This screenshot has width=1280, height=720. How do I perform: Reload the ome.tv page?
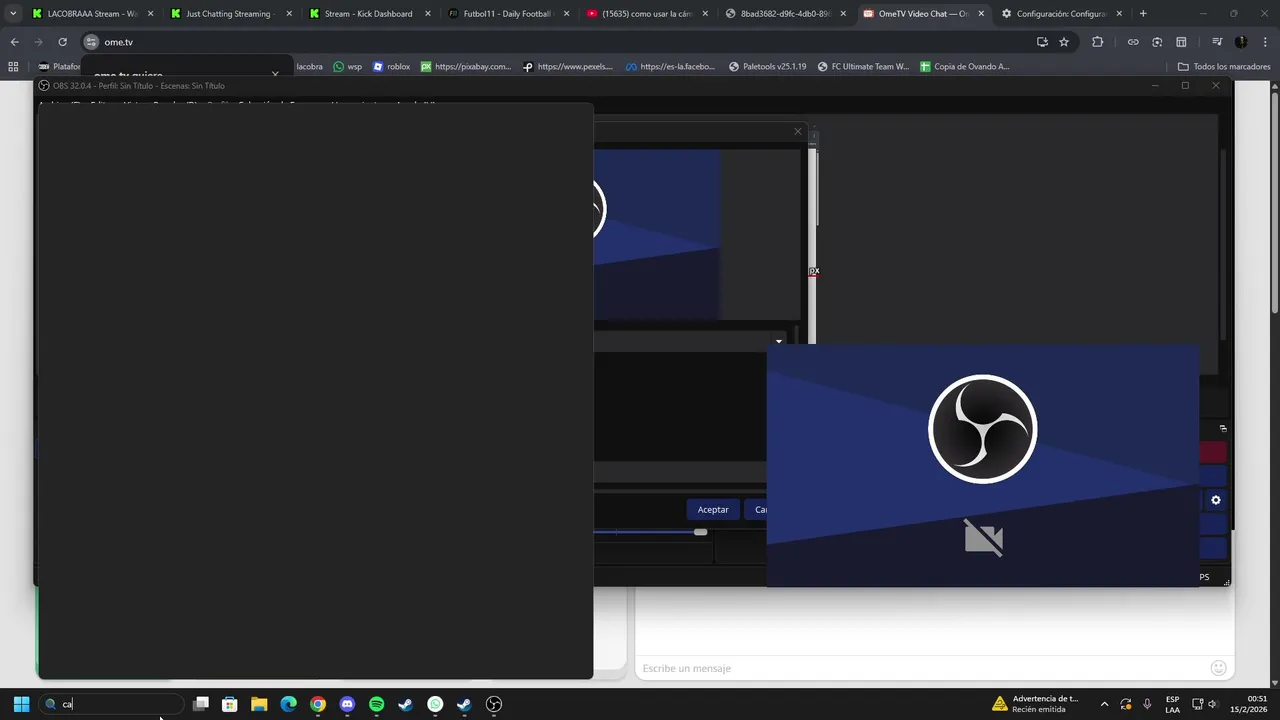(x=62, y=42)
